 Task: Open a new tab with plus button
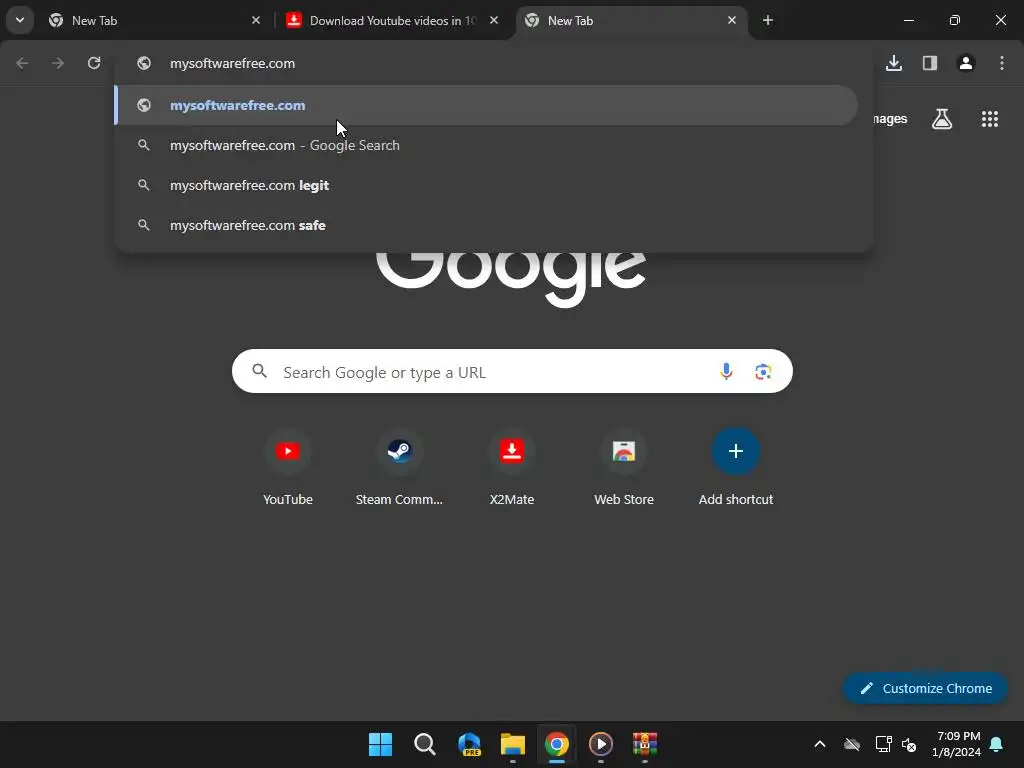click(768, 20)
